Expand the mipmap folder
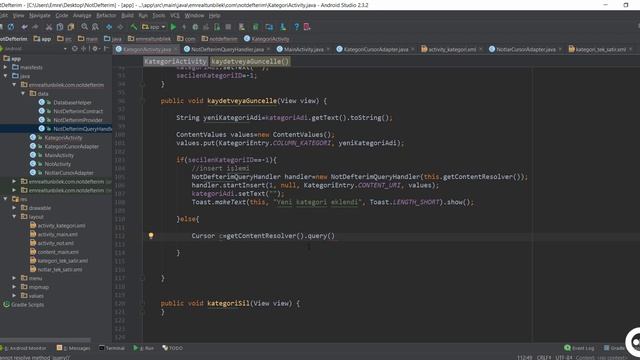 point(14,287)
